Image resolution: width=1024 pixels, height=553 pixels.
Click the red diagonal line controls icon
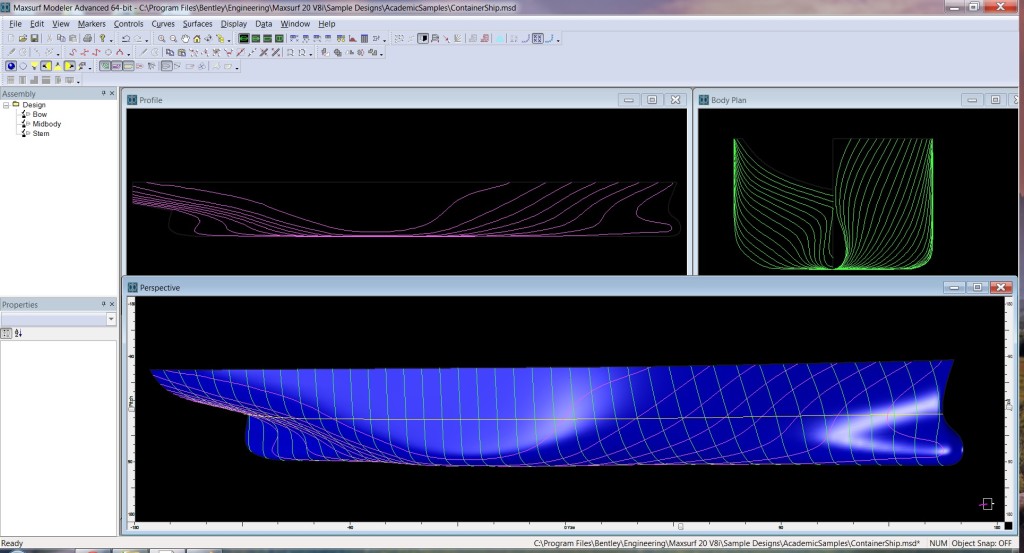(240, 52)
